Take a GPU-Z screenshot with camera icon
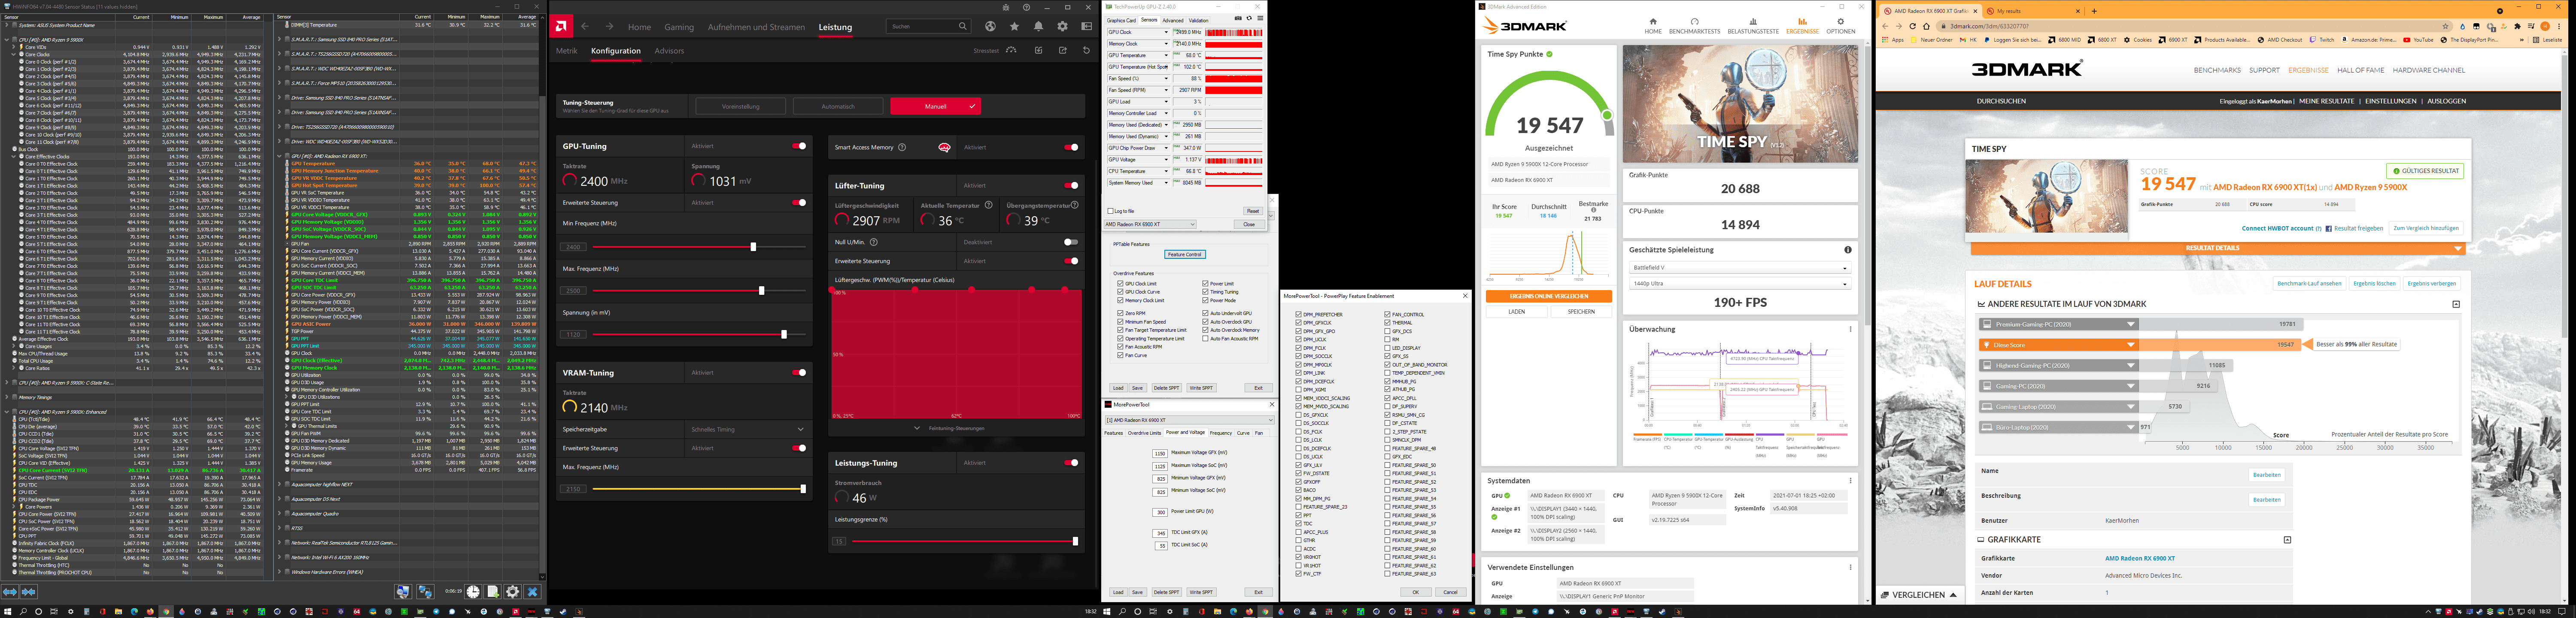The width and height of the screenshot is (2576, 618). tap(1238, 19)
